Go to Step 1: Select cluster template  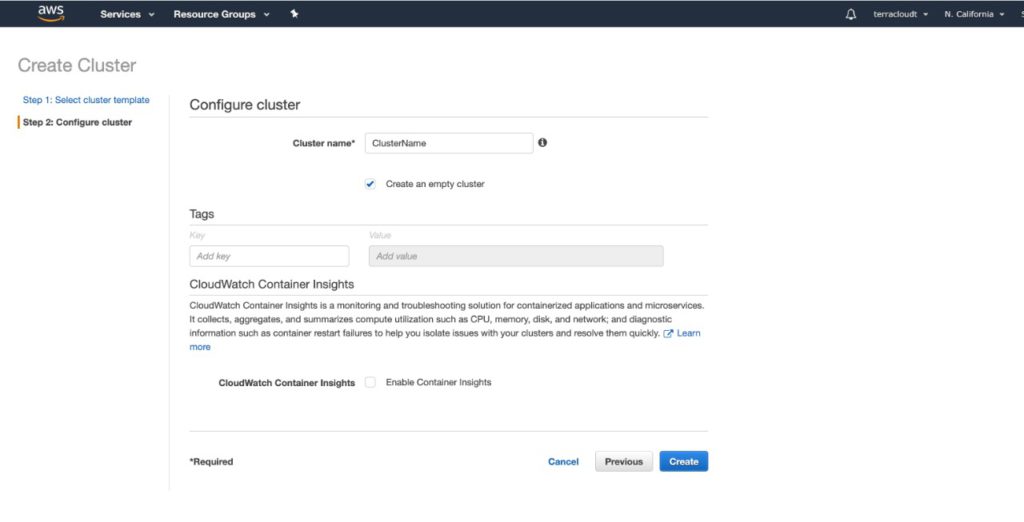pyautogui.click(x=86, y=100)
